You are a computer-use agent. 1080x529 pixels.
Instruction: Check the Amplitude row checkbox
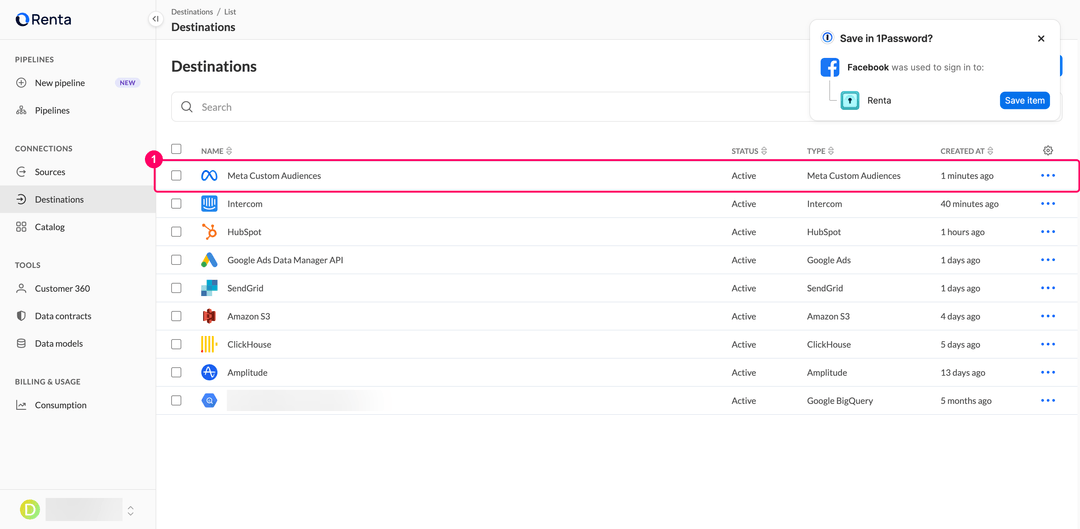click(x=176, y=373)
